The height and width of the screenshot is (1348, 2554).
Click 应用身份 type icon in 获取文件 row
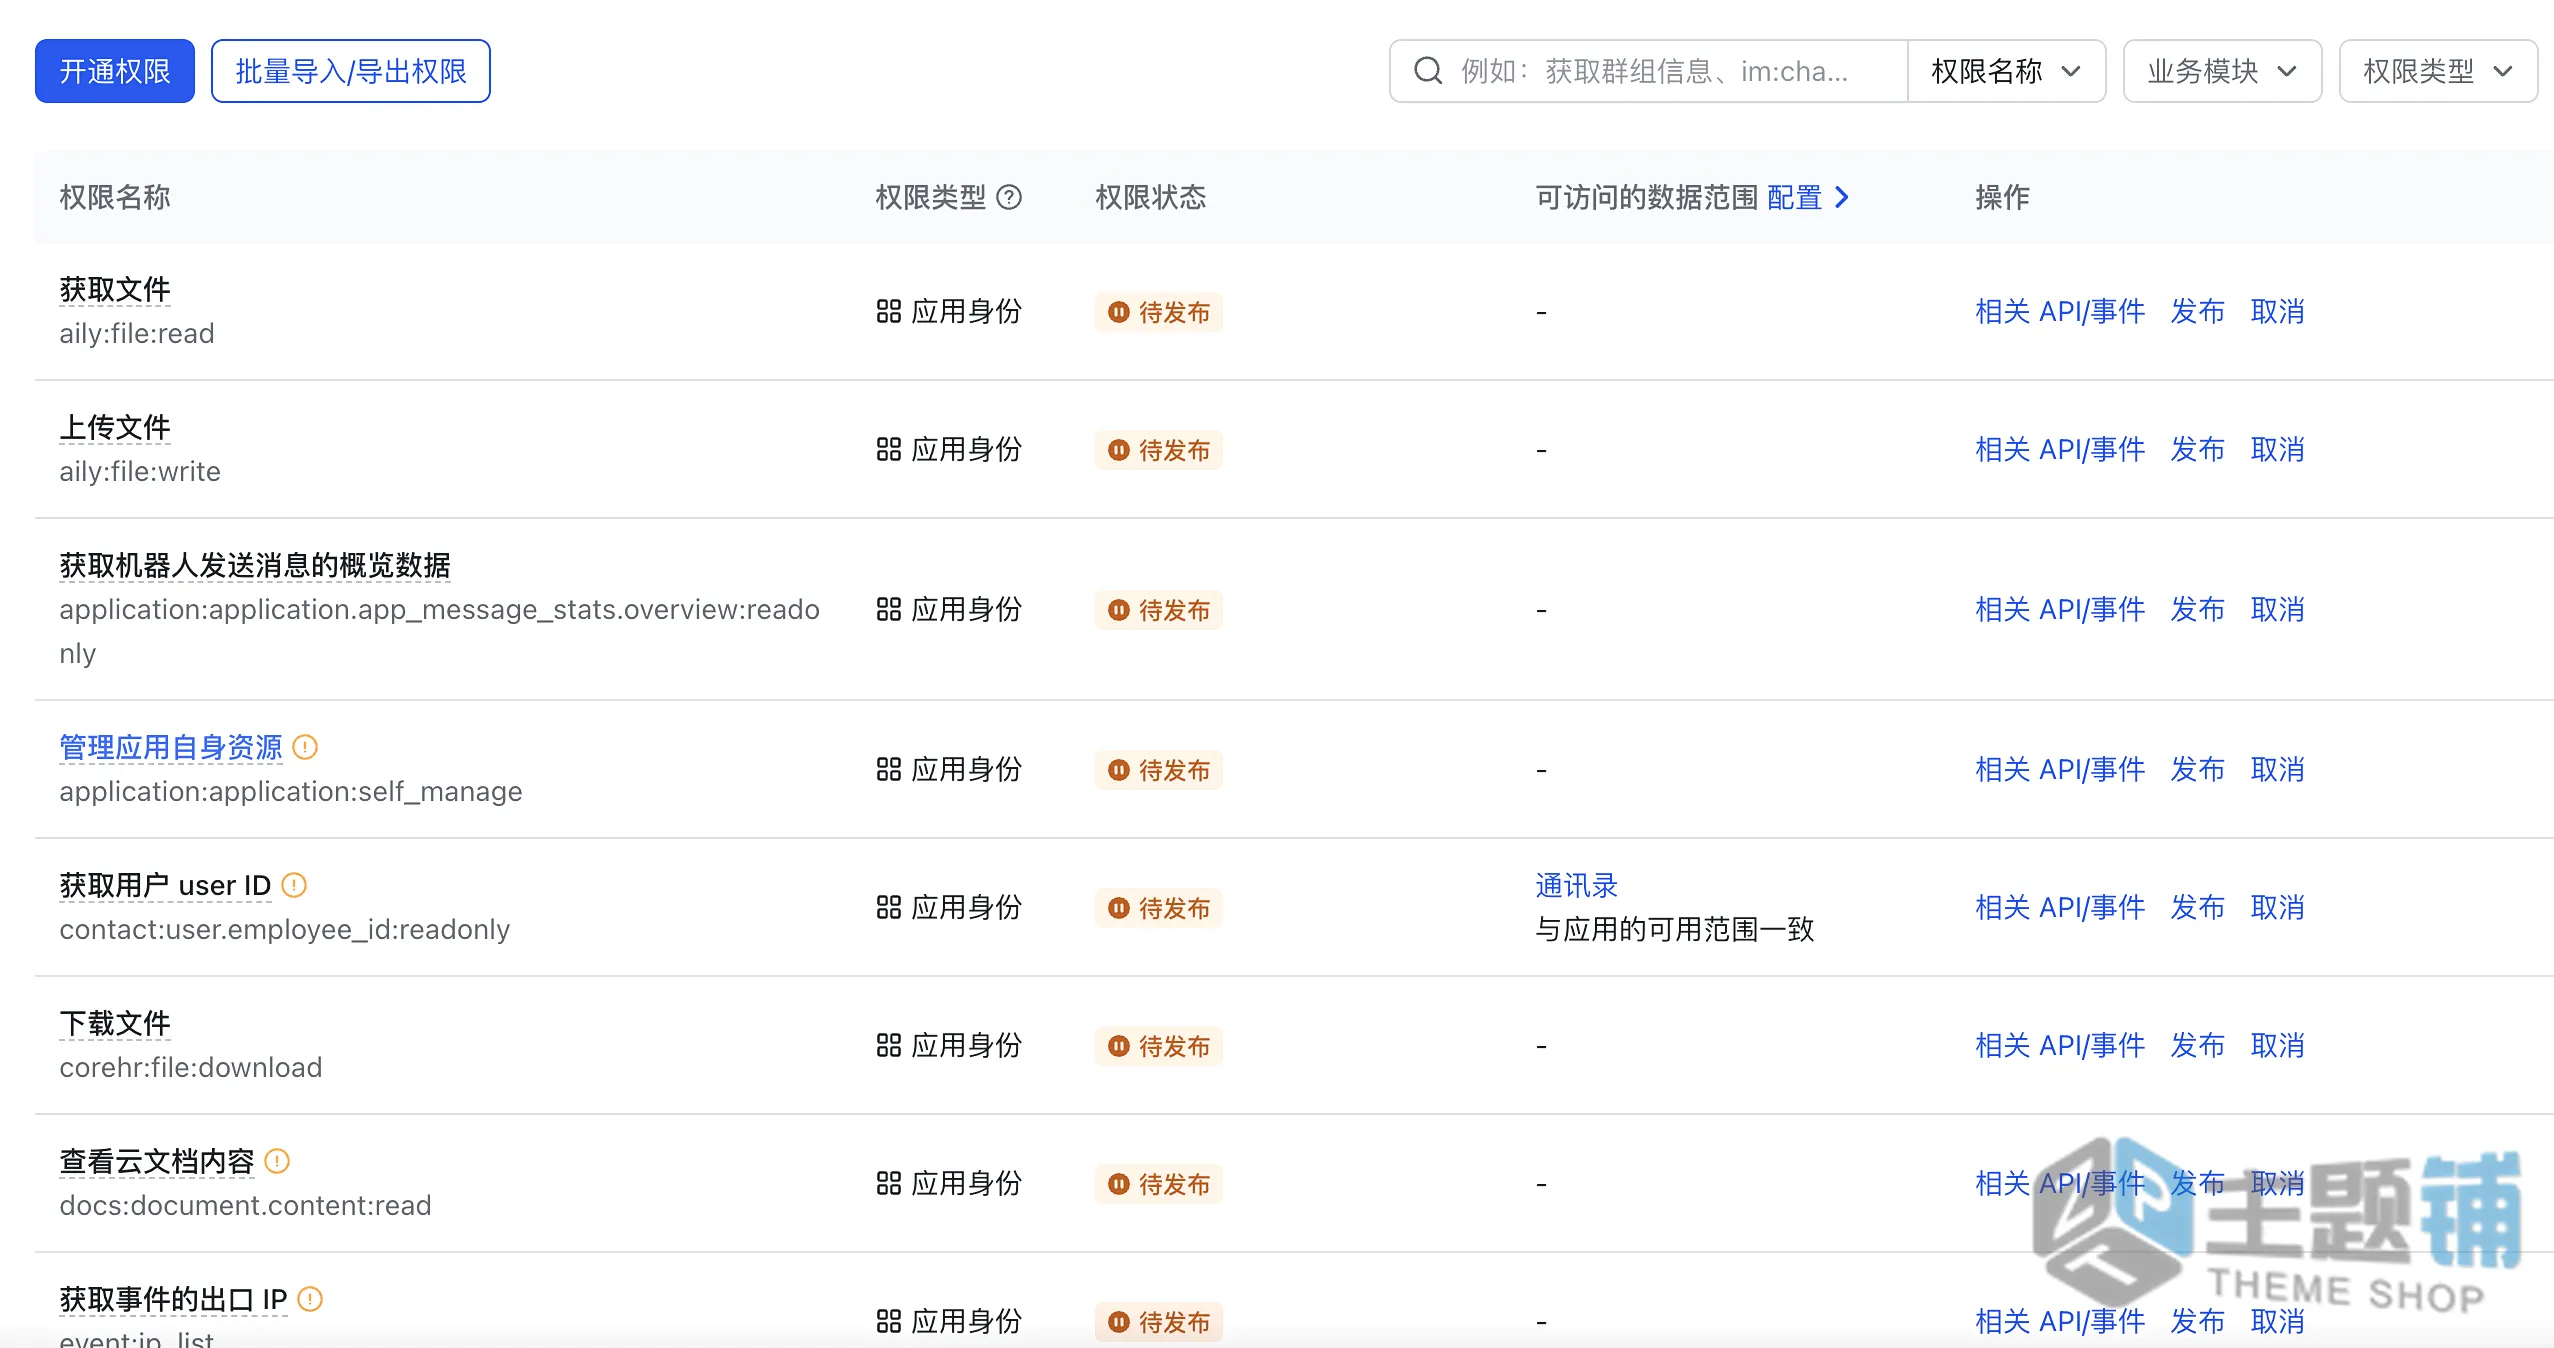(889, 311)
